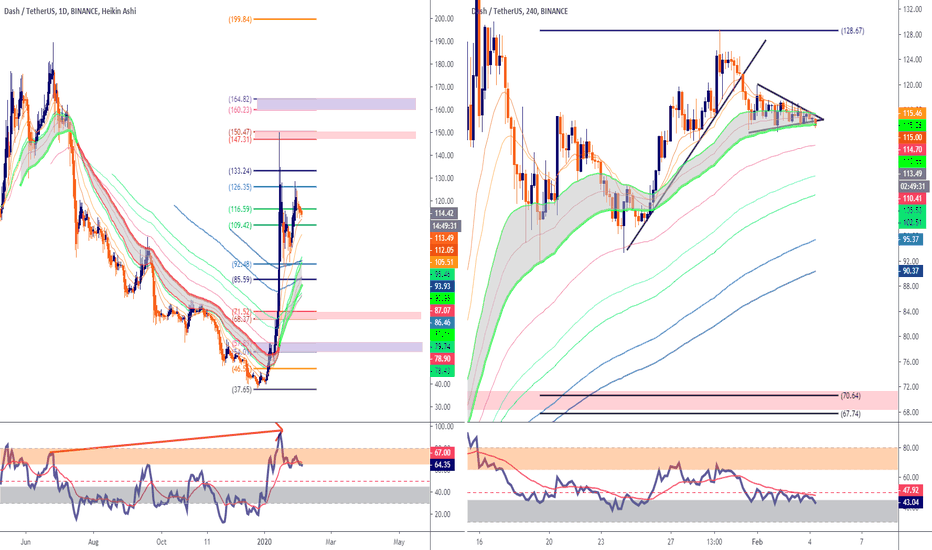Click the 64.35 RSI value tag
This screenshot has height=550, width=932.
click(x=443, y=465)
